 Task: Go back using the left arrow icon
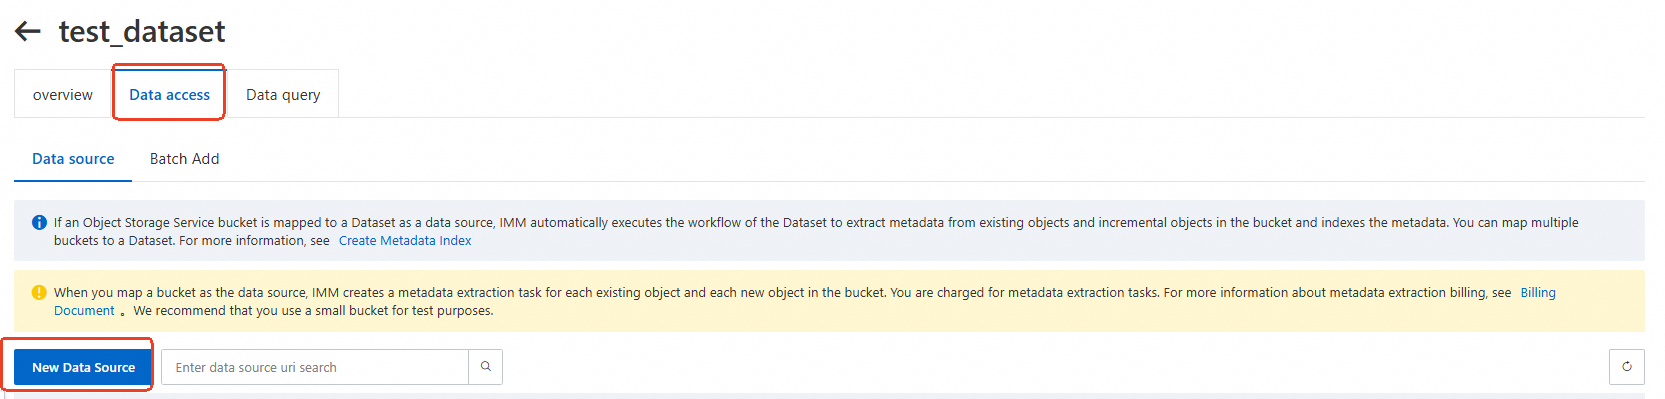[28, 32]
